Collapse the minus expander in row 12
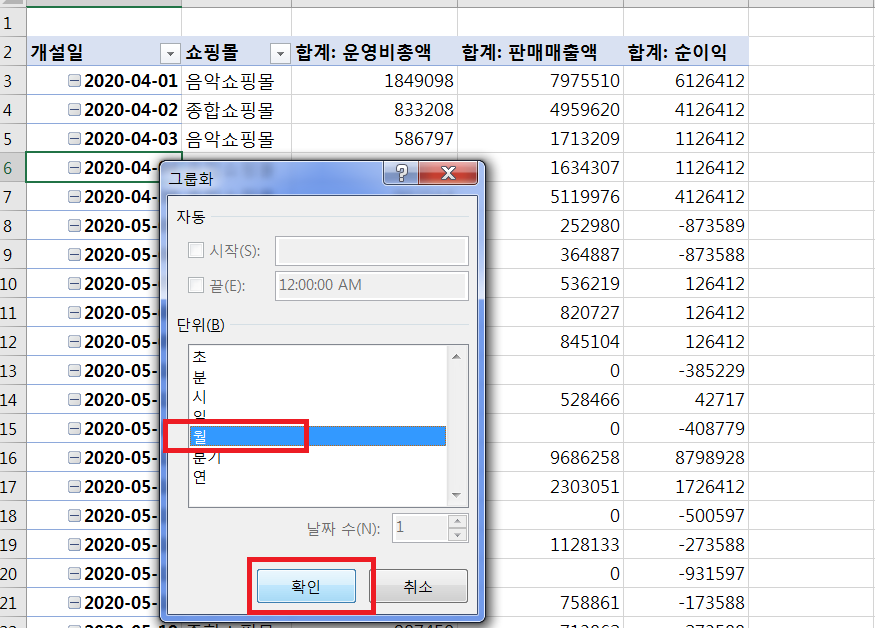This screenshot has height=628, width=875. coord(74,342)
